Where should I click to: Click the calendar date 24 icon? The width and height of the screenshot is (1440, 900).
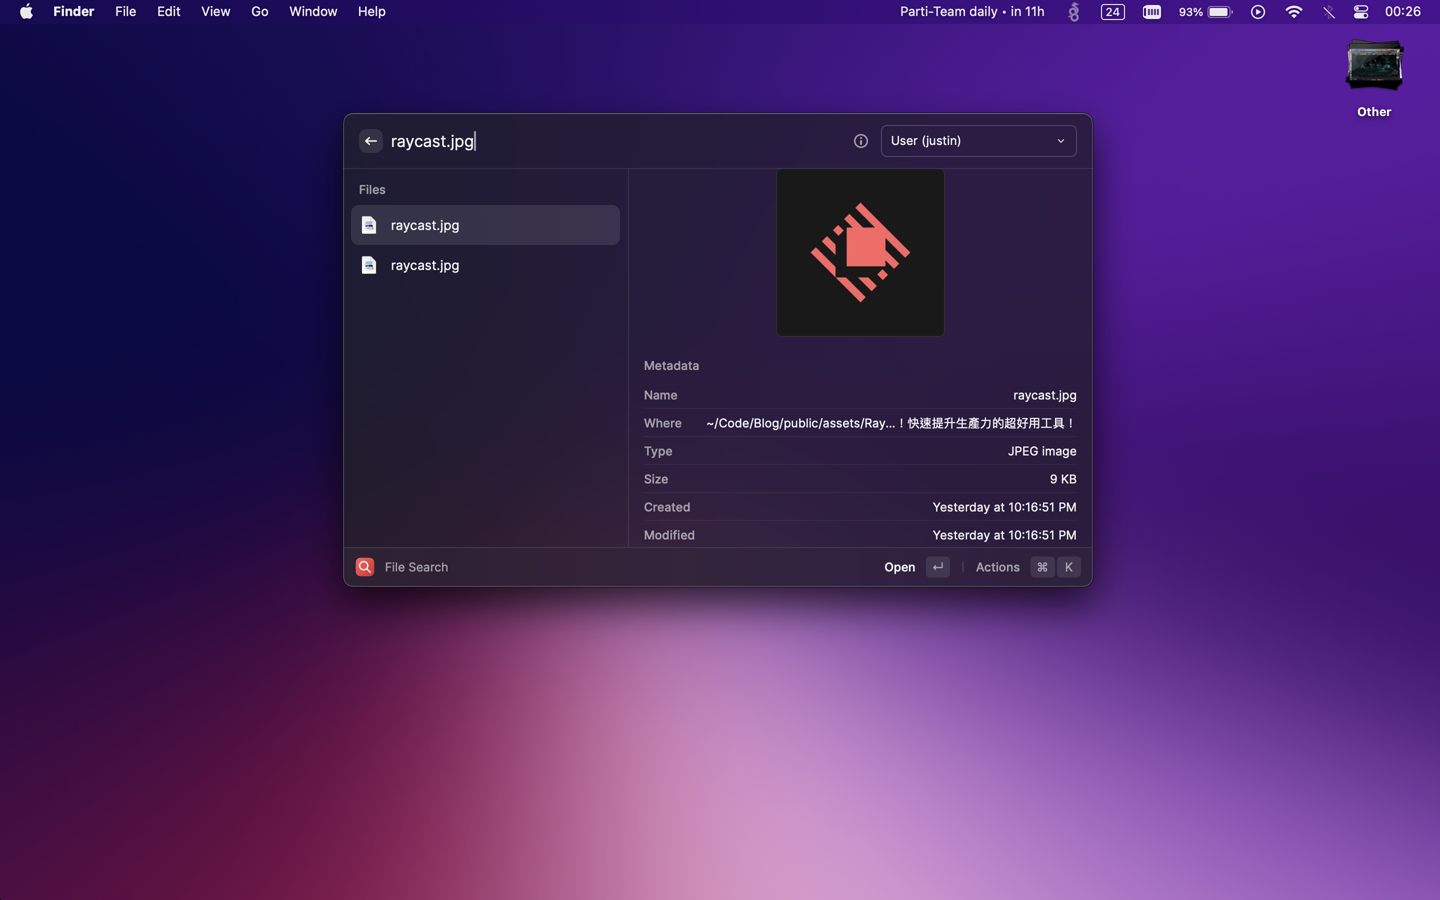click(x=1112, y=12)
